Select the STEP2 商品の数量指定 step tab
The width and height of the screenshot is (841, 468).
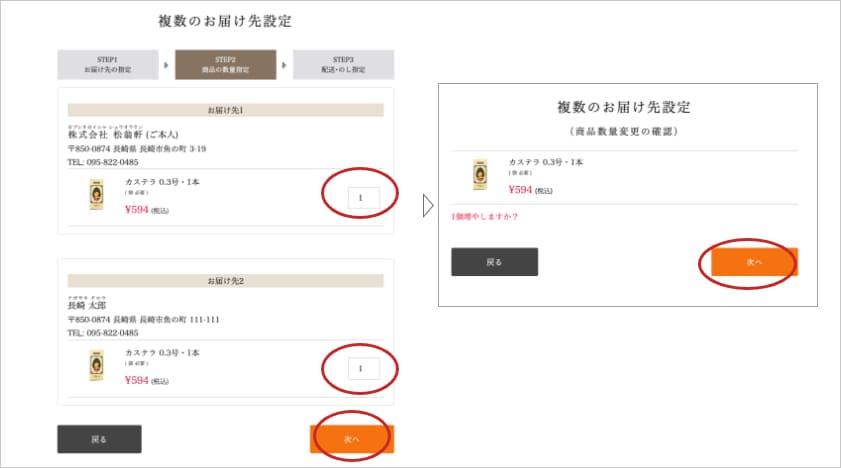pos(226,64)
